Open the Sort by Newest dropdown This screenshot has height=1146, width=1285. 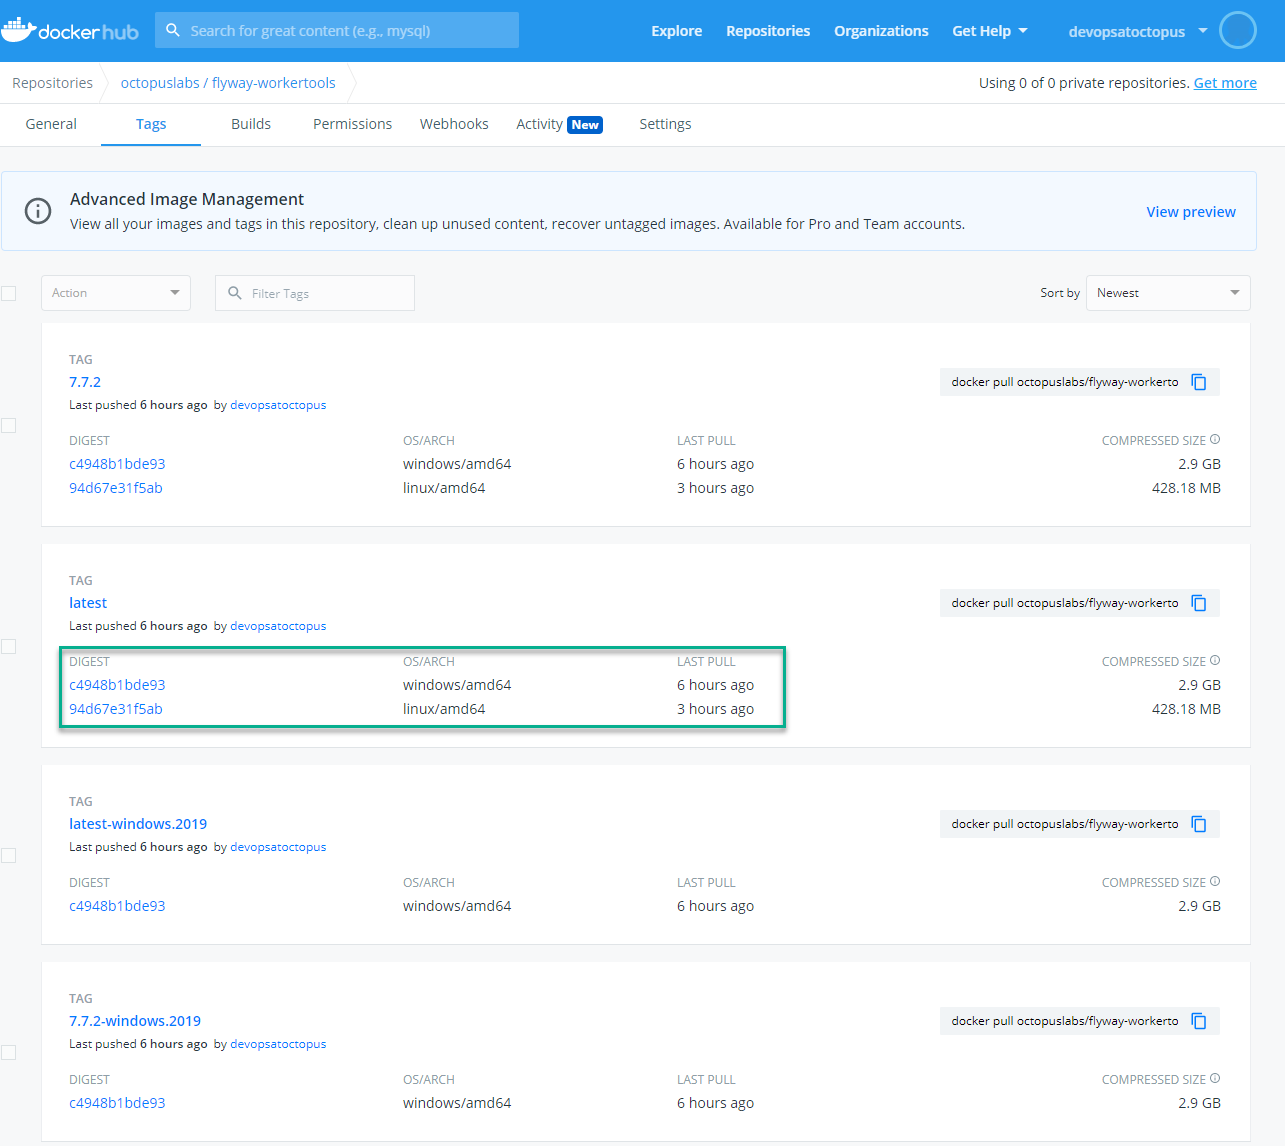tap(1167, 292)
